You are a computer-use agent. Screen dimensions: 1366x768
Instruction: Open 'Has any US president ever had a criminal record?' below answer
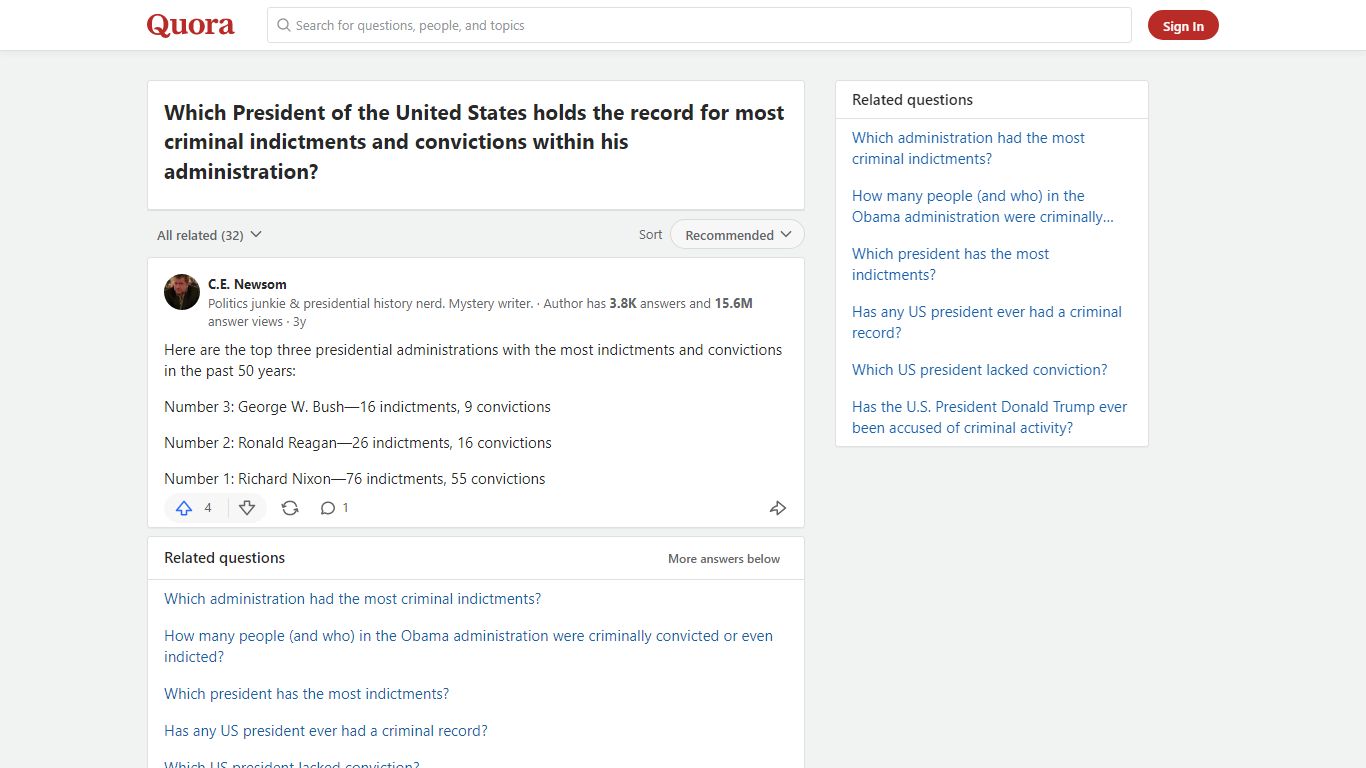(x=326, y=731)
